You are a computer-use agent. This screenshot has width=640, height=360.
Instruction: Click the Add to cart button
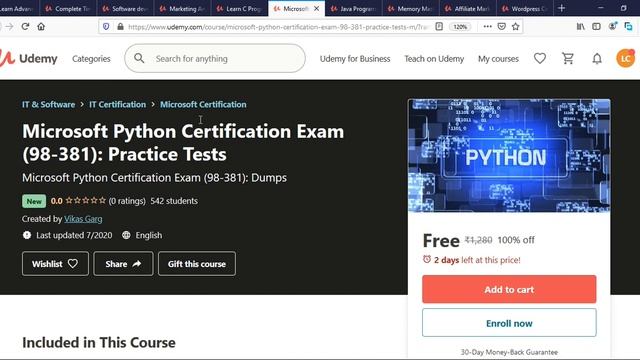click(509, 289)
